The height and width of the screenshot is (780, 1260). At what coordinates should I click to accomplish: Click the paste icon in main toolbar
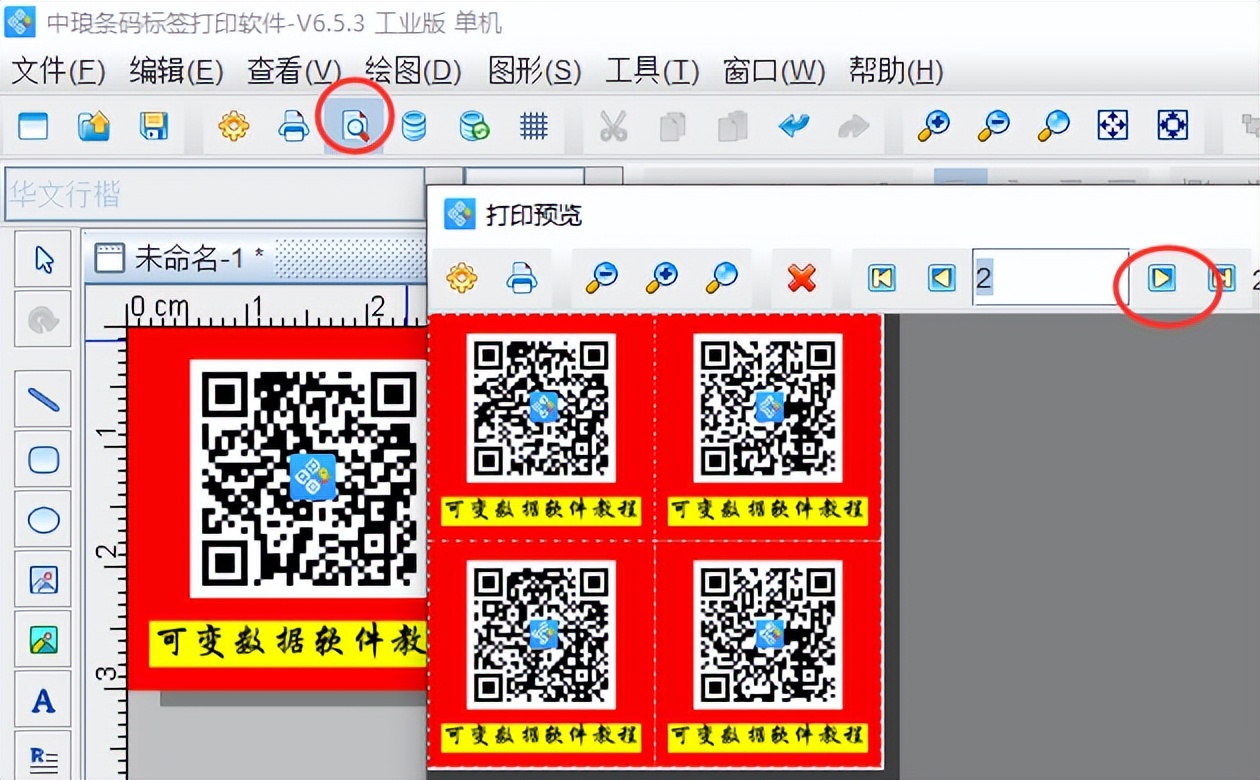click(x=733, y=126)
